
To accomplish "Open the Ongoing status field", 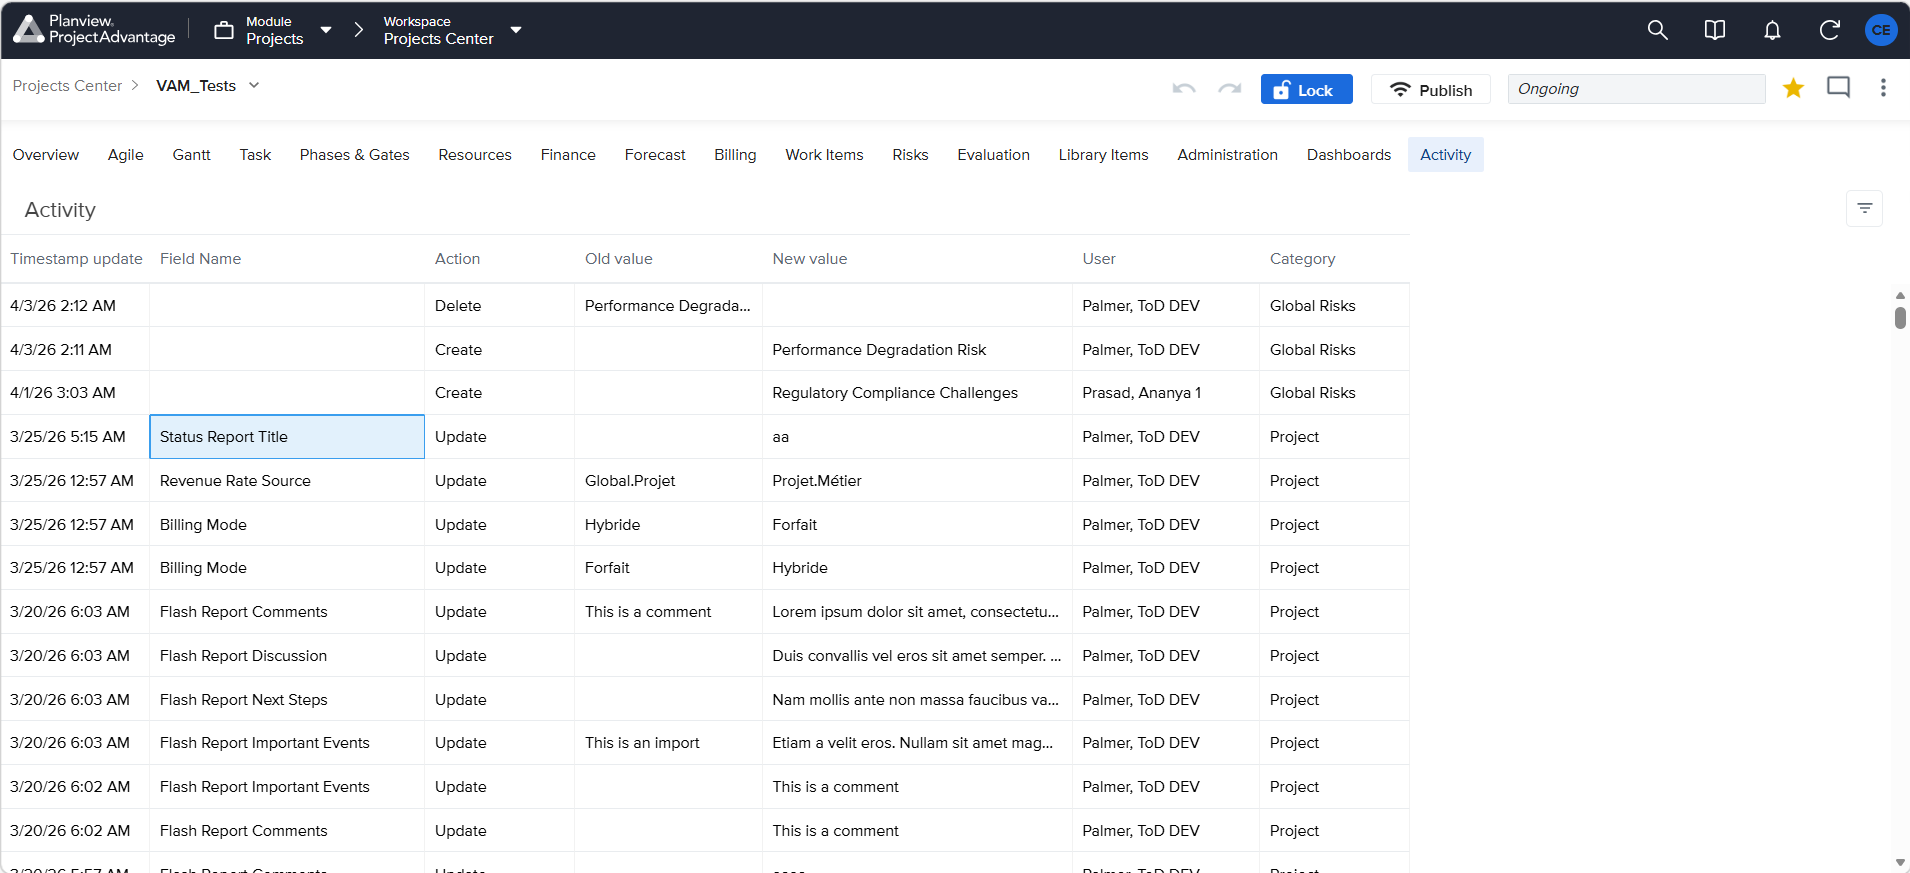I will tap(1636, 89).
